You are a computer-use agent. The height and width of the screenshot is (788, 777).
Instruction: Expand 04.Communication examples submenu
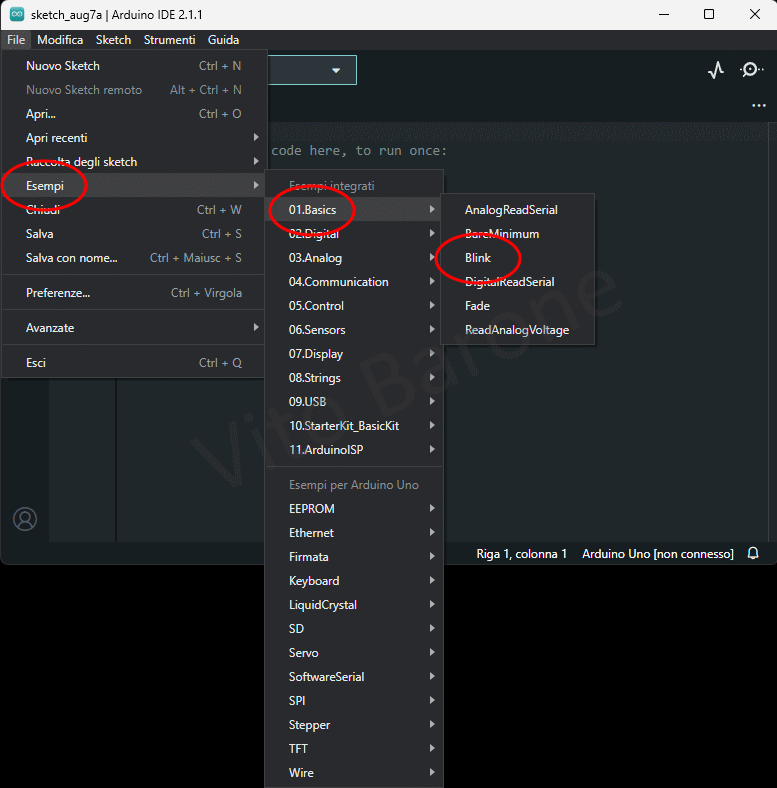point(354,282)
